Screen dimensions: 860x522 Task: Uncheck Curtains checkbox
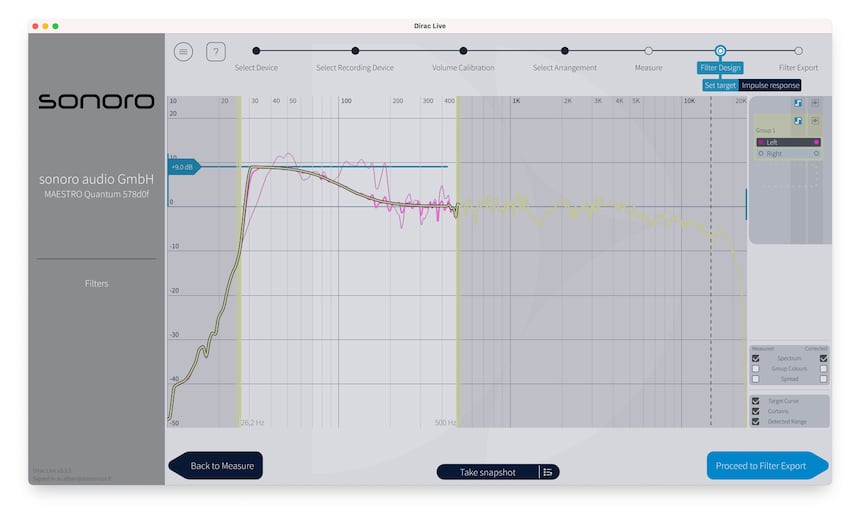756,411
